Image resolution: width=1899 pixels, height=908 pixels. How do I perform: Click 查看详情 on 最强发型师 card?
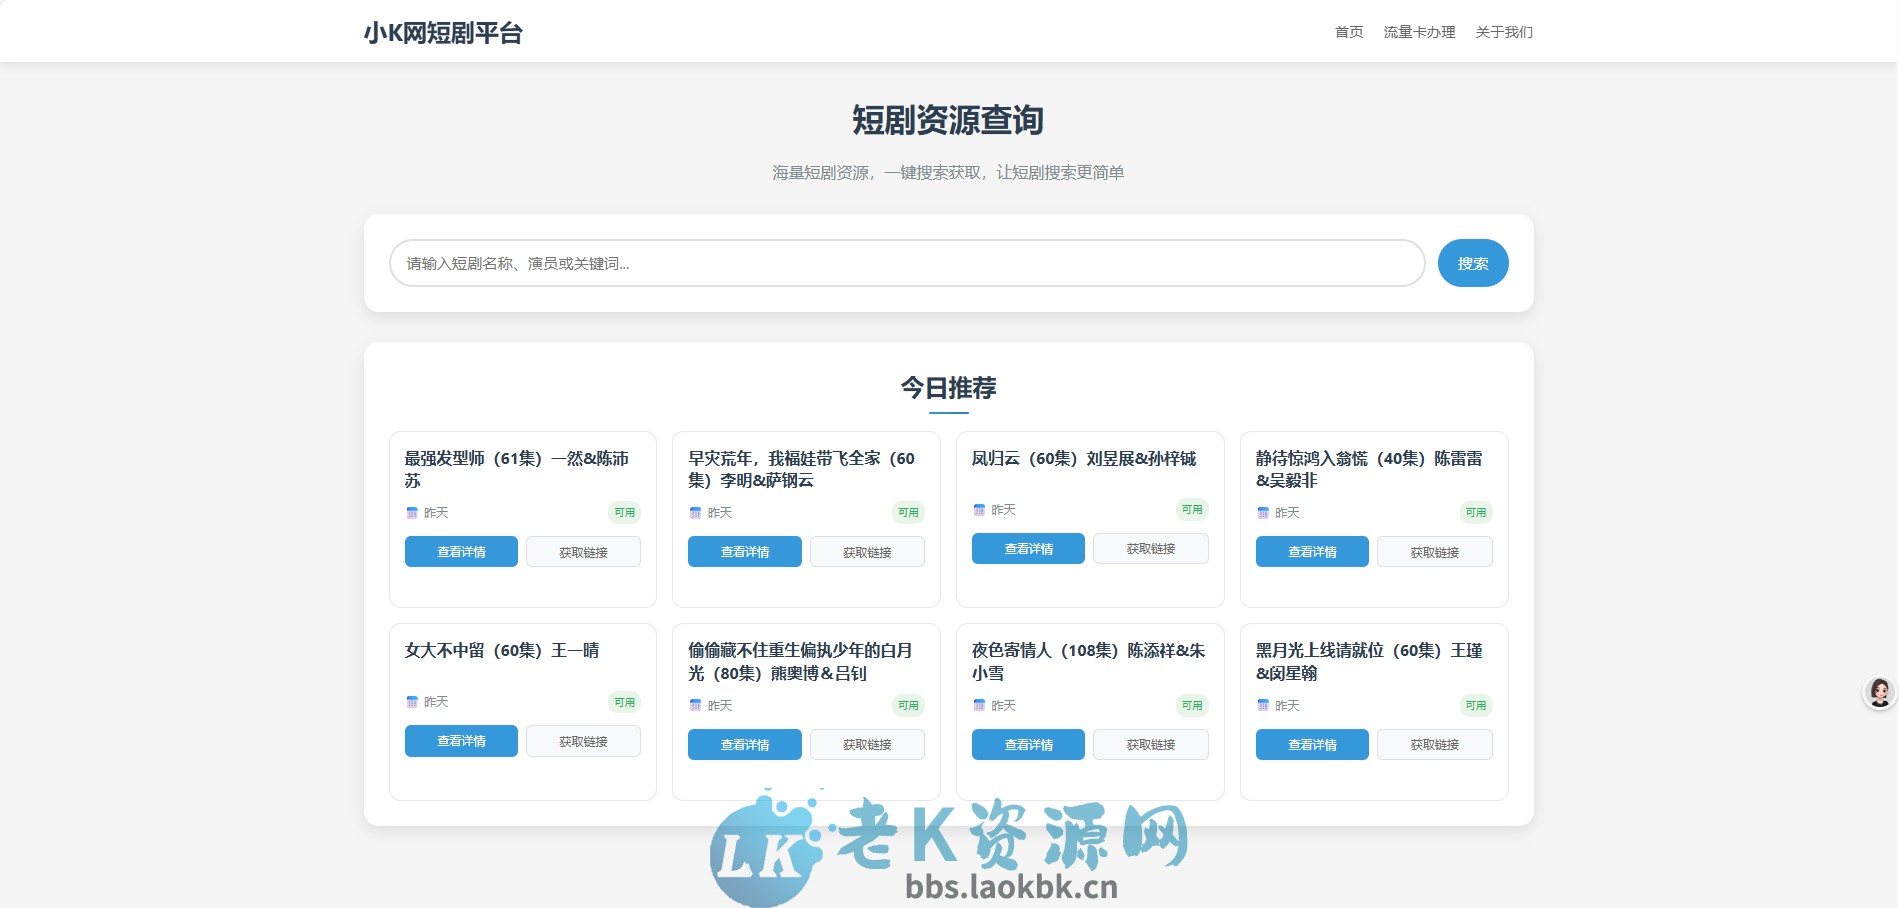click(461, 551)
